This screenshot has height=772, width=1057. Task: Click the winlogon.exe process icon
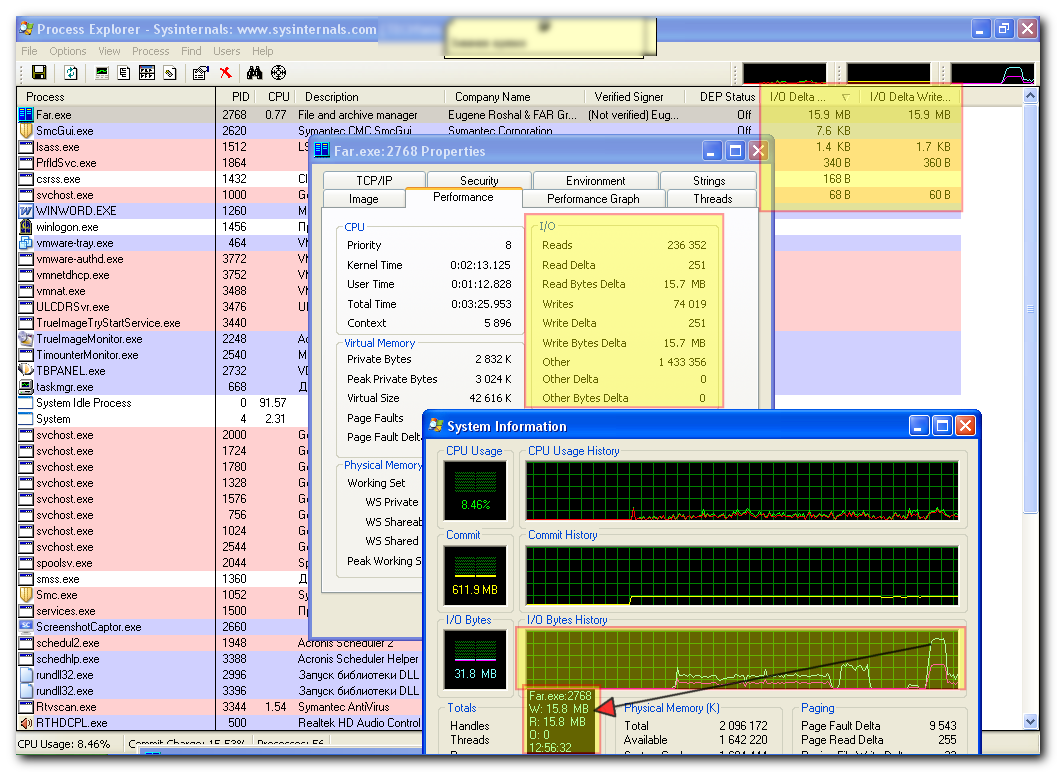pyautogui.click(x=26, y=227)
